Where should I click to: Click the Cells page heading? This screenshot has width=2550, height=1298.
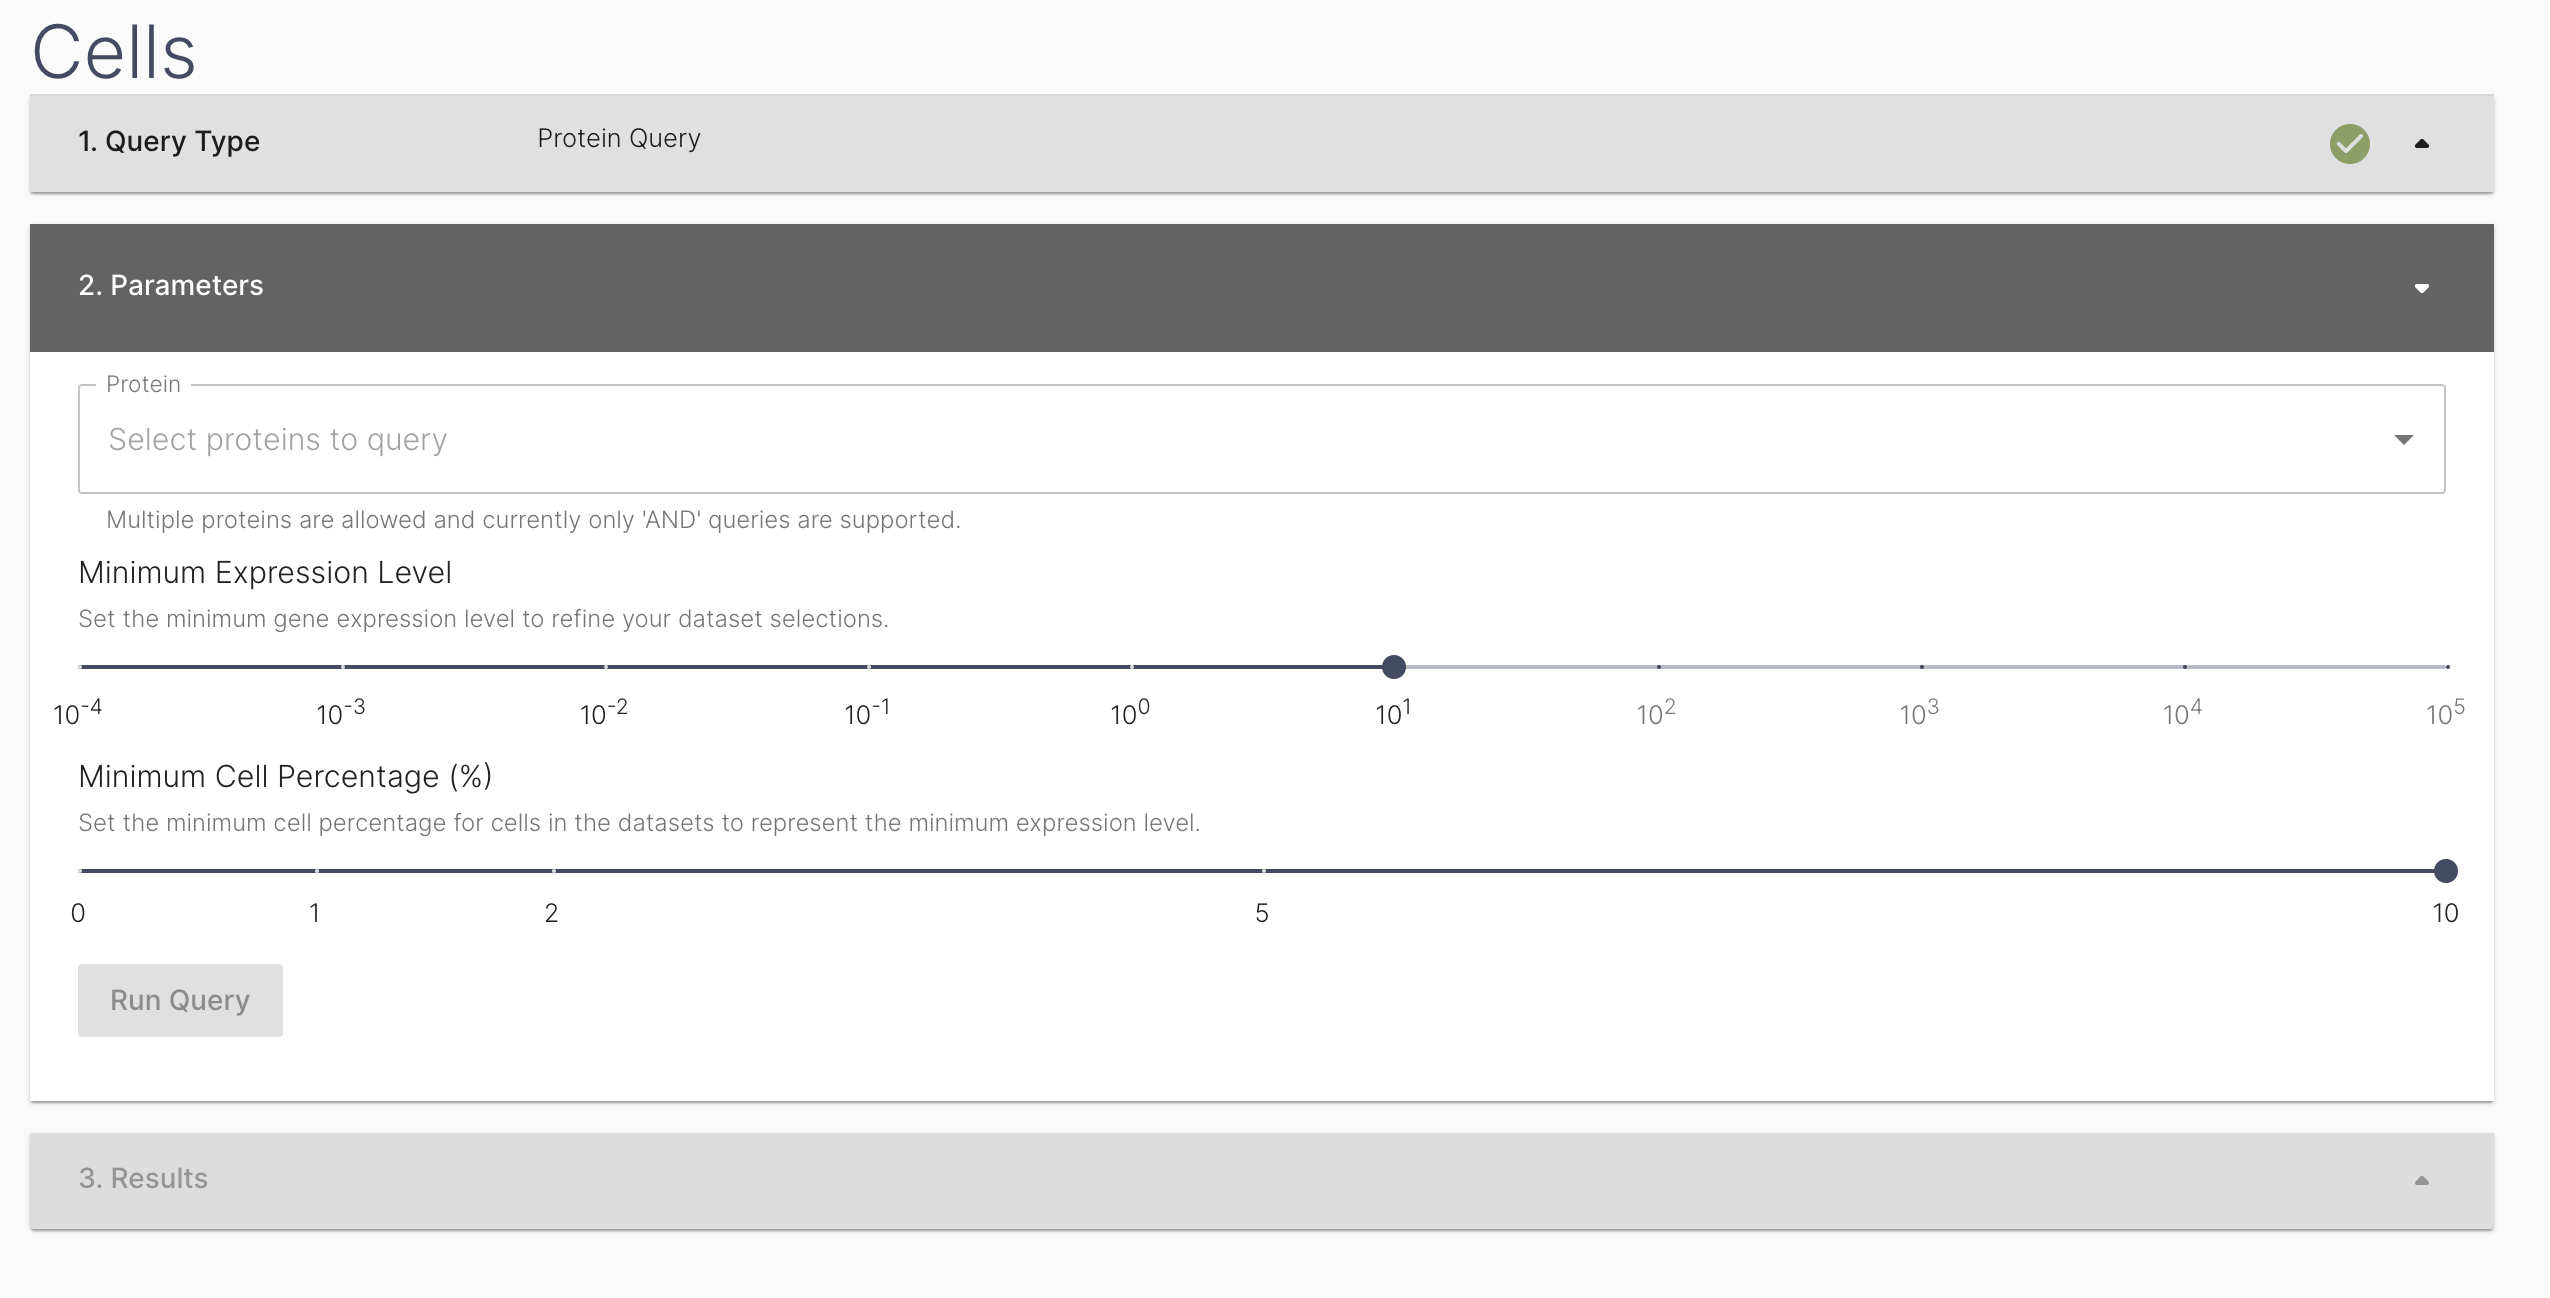(113, 51)
